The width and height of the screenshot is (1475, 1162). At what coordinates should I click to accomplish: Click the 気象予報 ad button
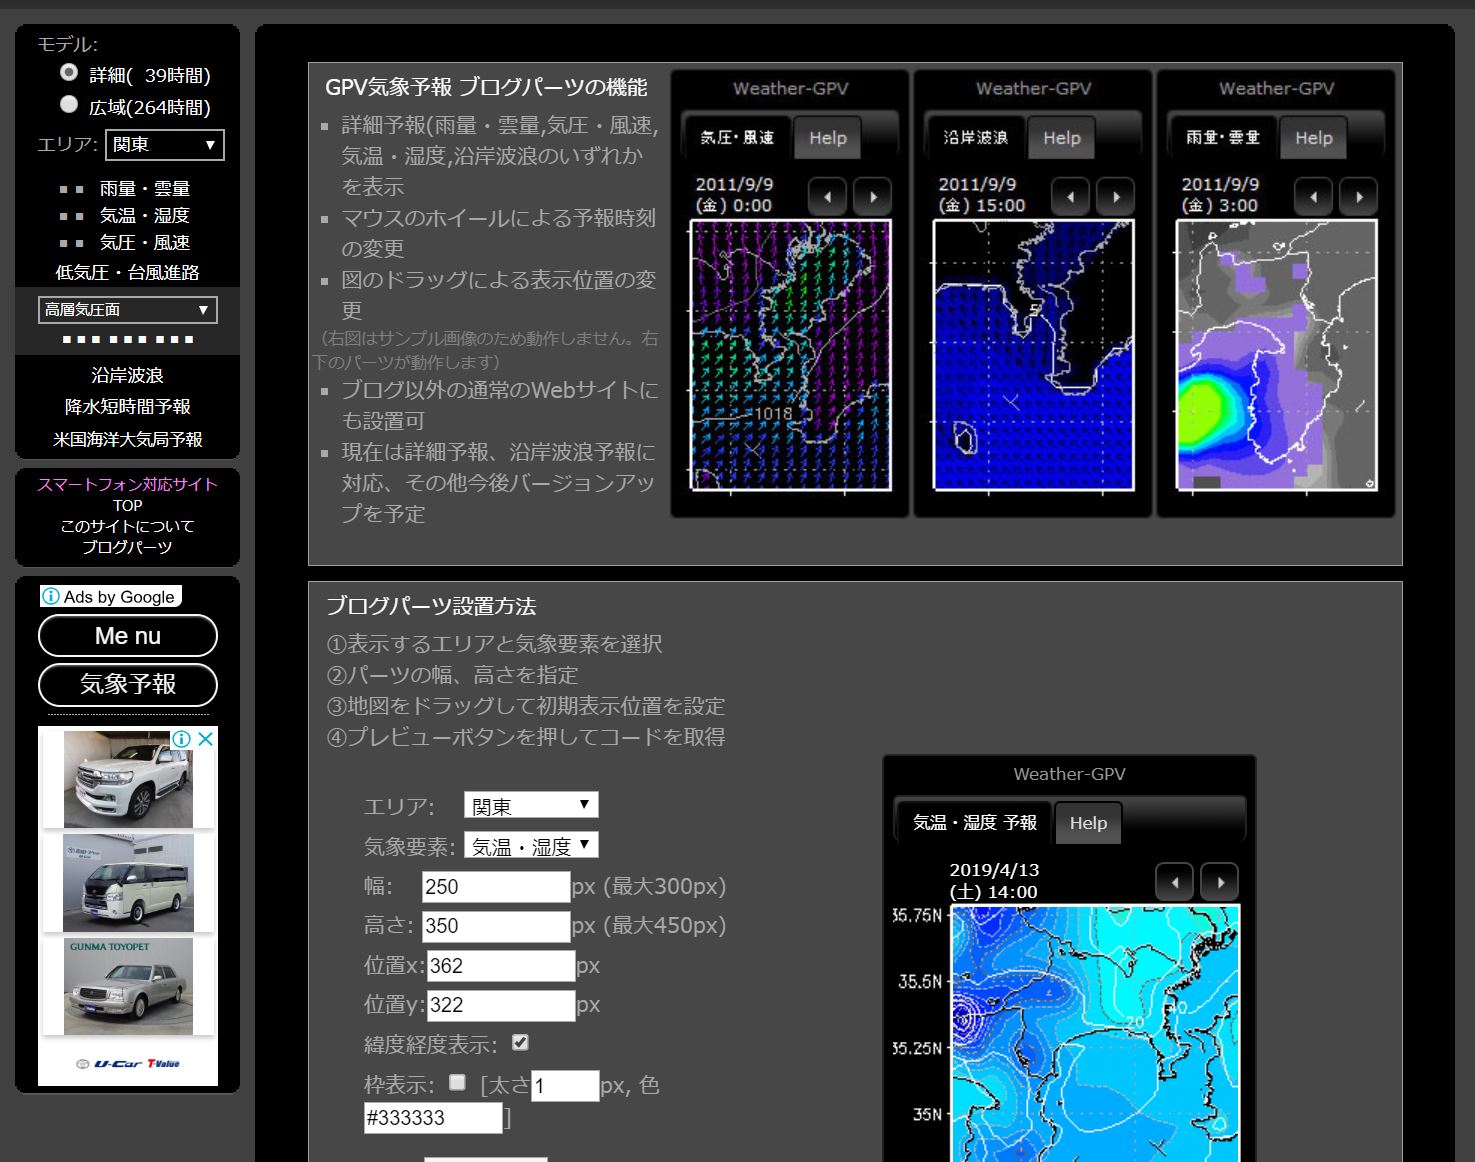pyautogui.click(x=128, y=685)
